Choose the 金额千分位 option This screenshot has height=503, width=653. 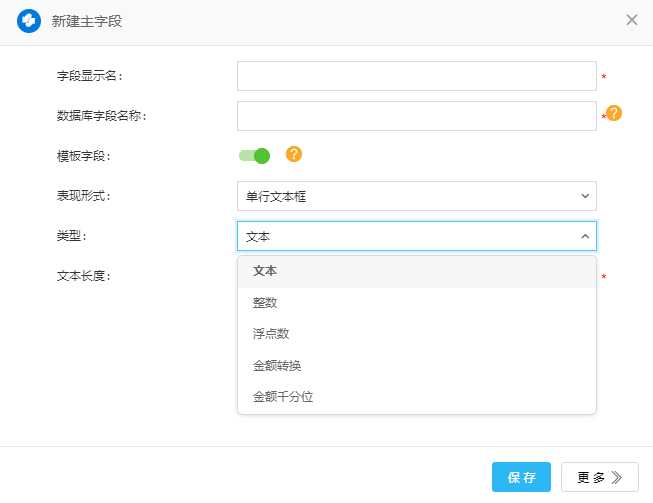[x=283, y=397]
